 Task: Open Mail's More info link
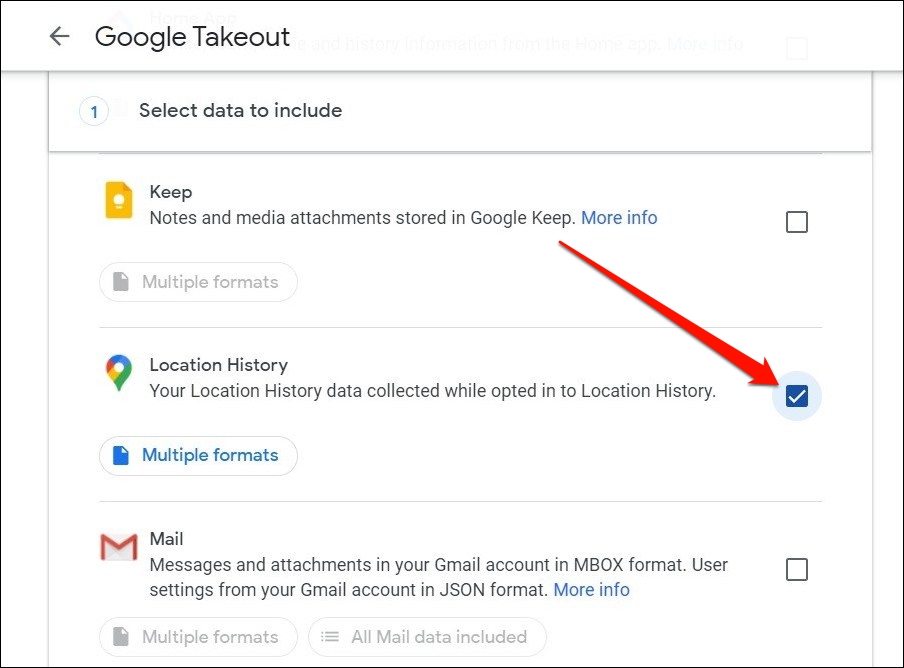(x=592, y=590)
